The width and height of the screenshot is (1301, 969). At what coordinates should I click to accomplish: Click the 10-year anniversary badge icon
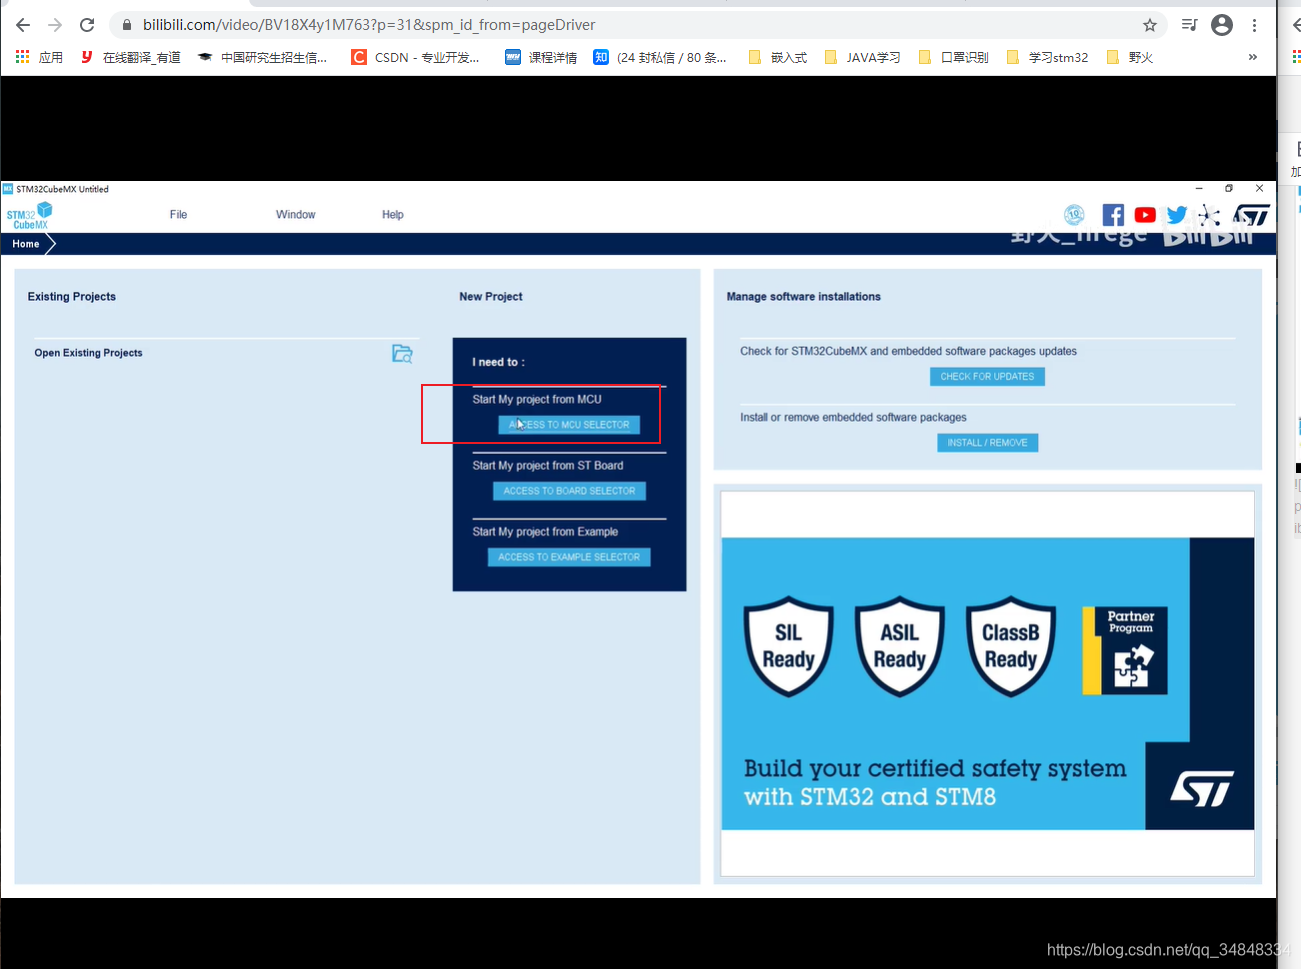coord(1074,214)
